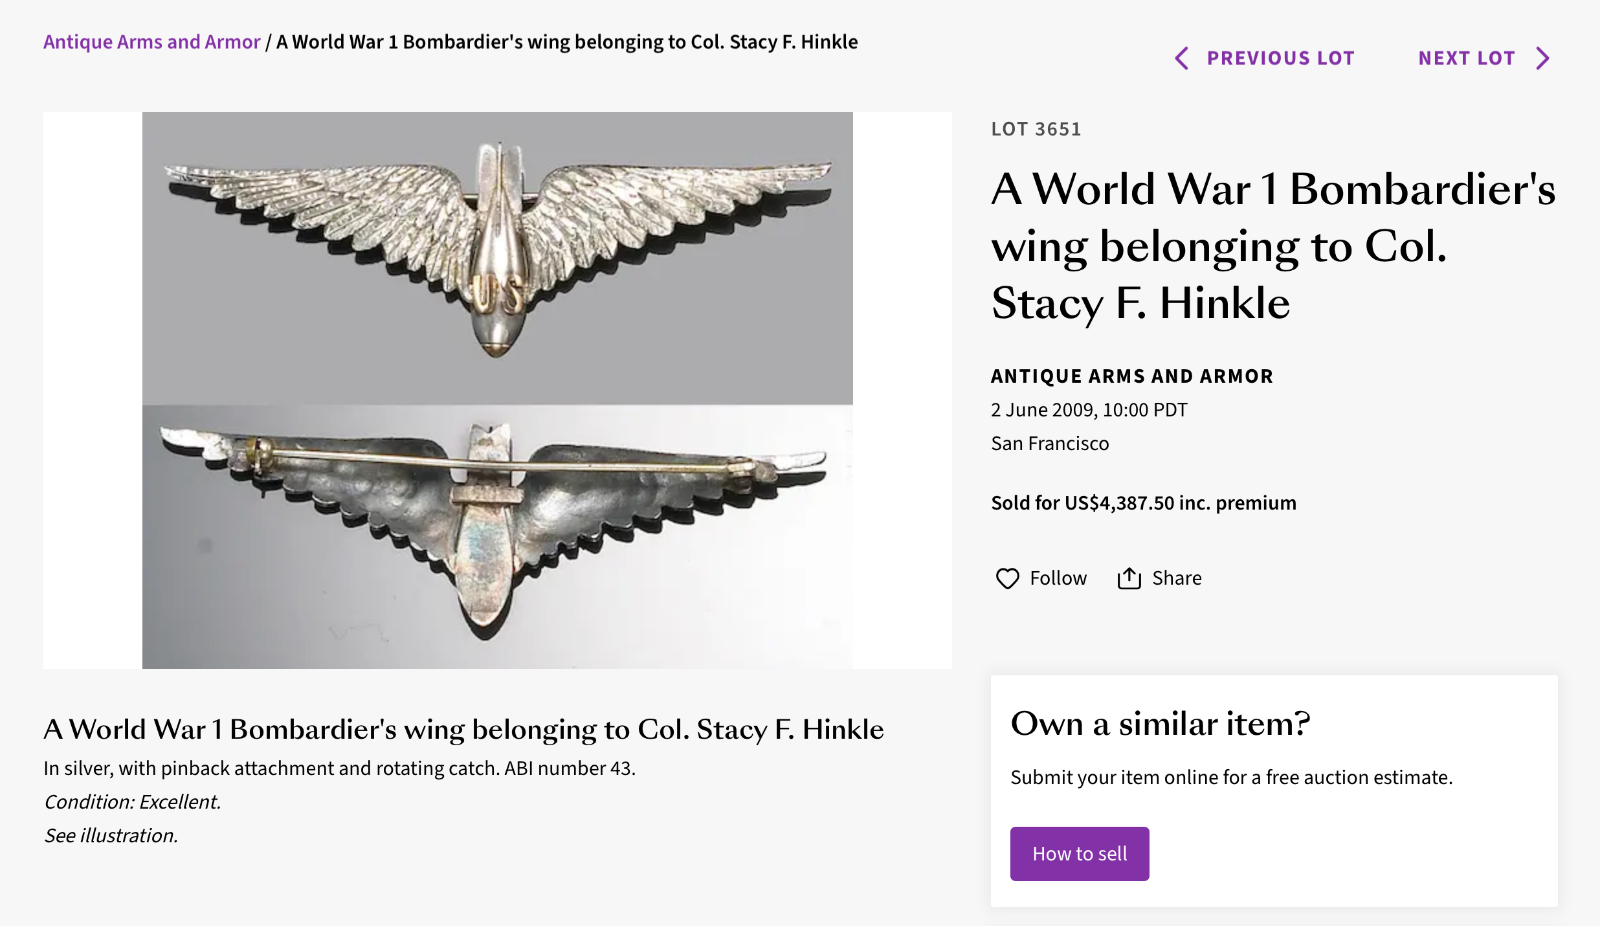Click the Sold for US$4,387.50 price text

tap(1143, 503)
